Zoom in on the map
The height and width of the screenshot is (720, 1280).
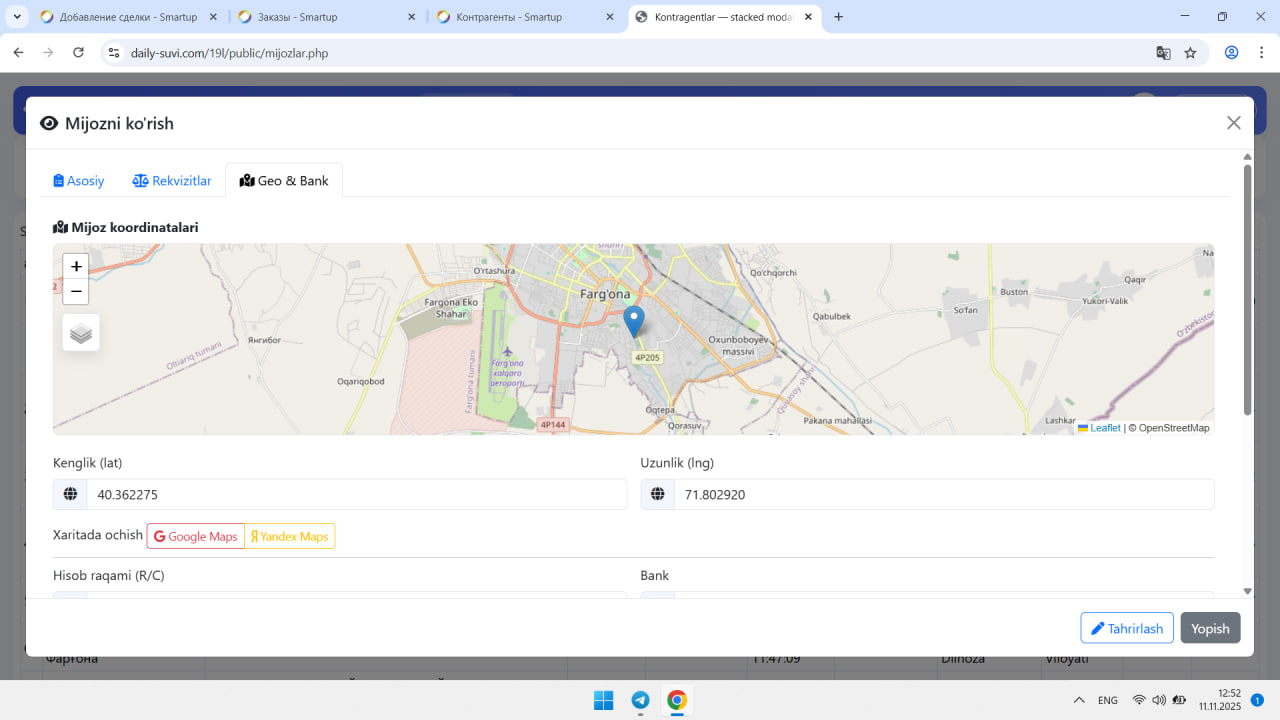[x=76, y=267]
